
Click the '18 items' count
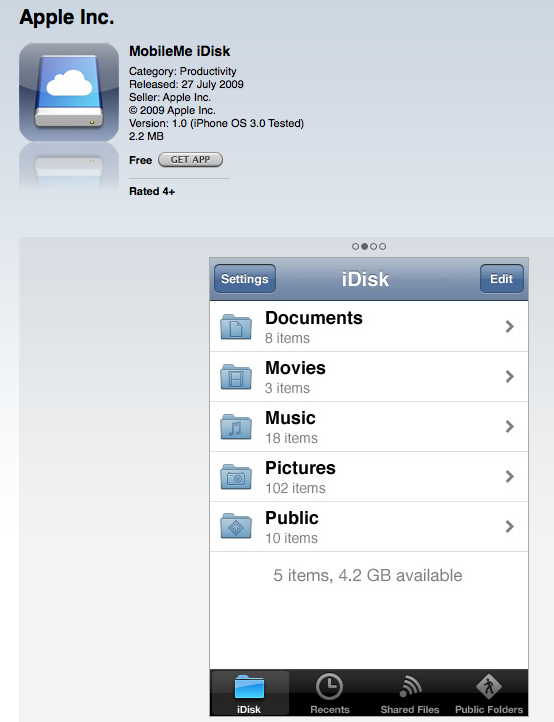(x=292, y=438)
